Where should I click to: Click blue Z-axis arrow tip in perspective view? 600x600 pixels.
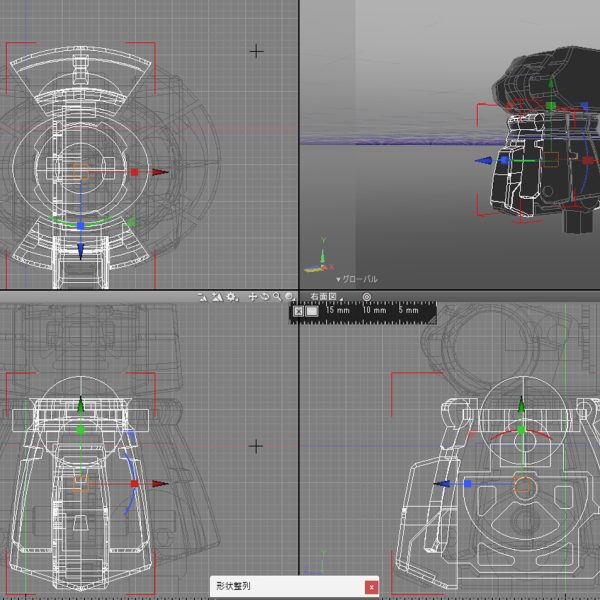click(x=483, y=161)
